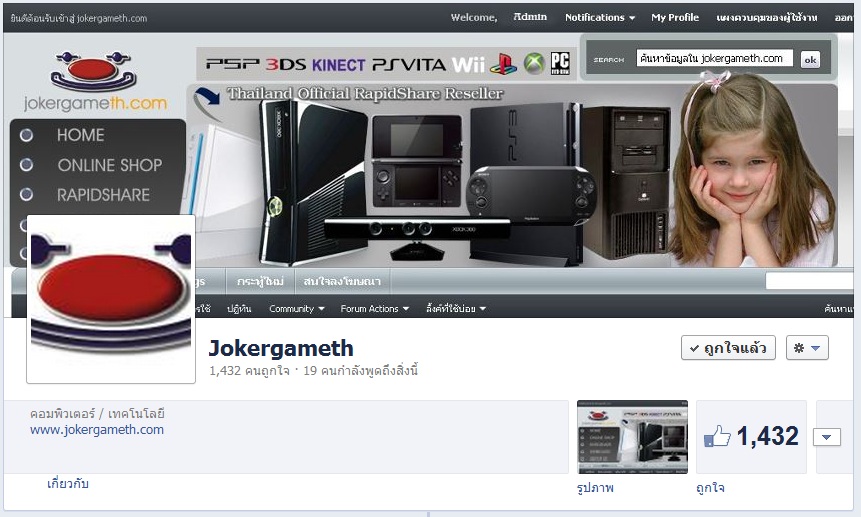Open www.jokergameth.com website link
The image size is (861, 517).
[x=97, y=430]
